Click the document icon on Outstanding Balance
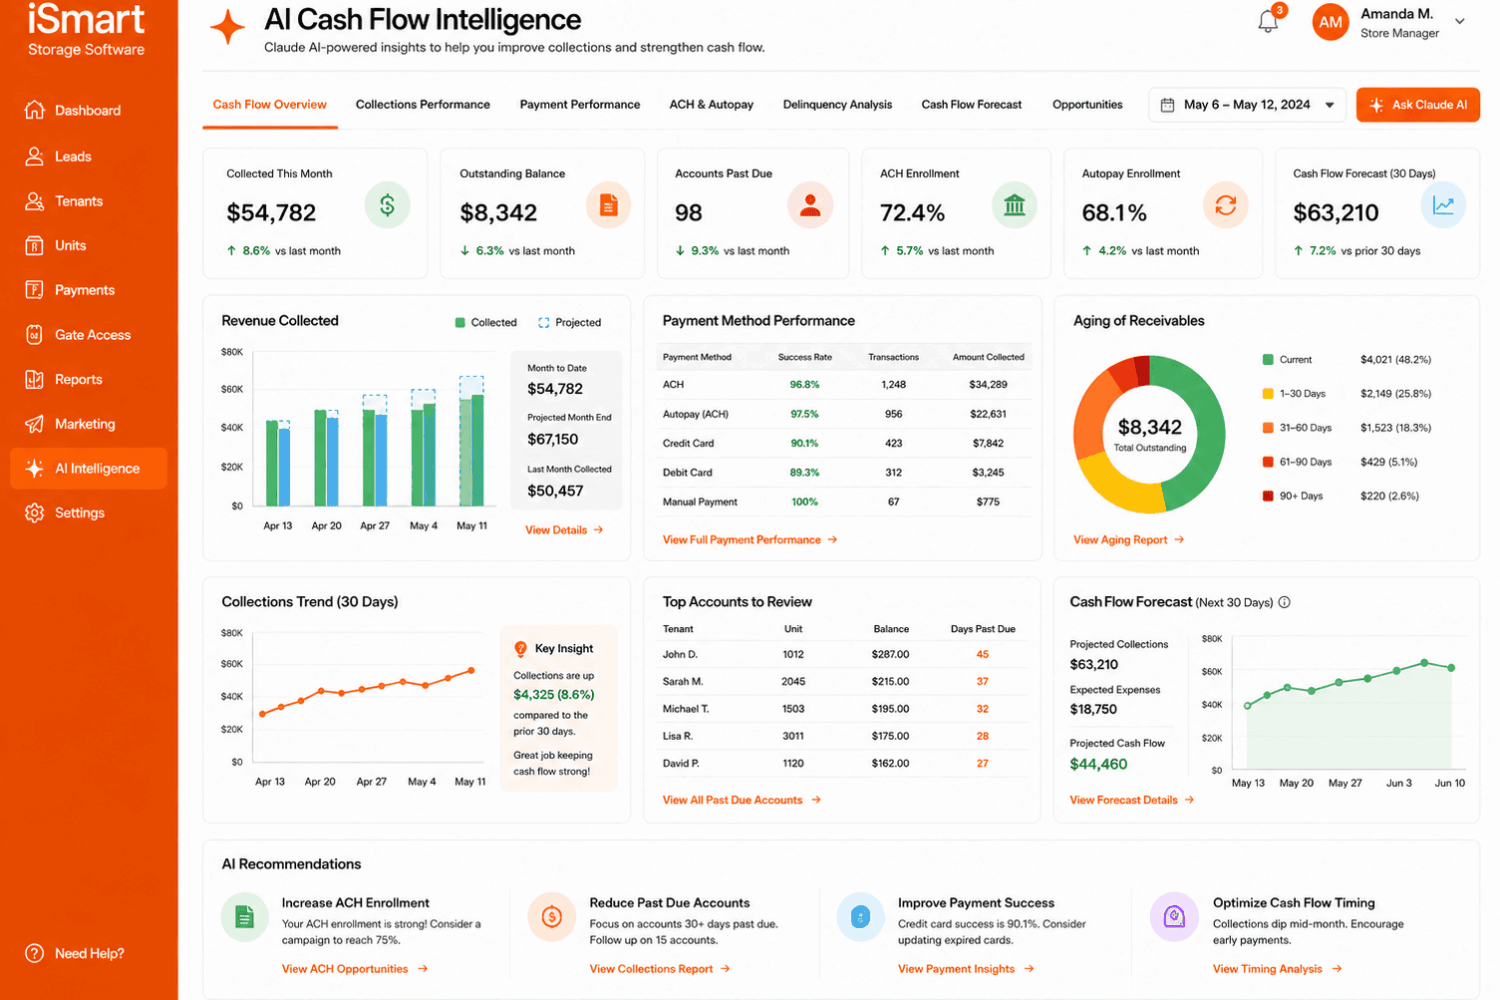1500x1000 pixels. [608, 205]
